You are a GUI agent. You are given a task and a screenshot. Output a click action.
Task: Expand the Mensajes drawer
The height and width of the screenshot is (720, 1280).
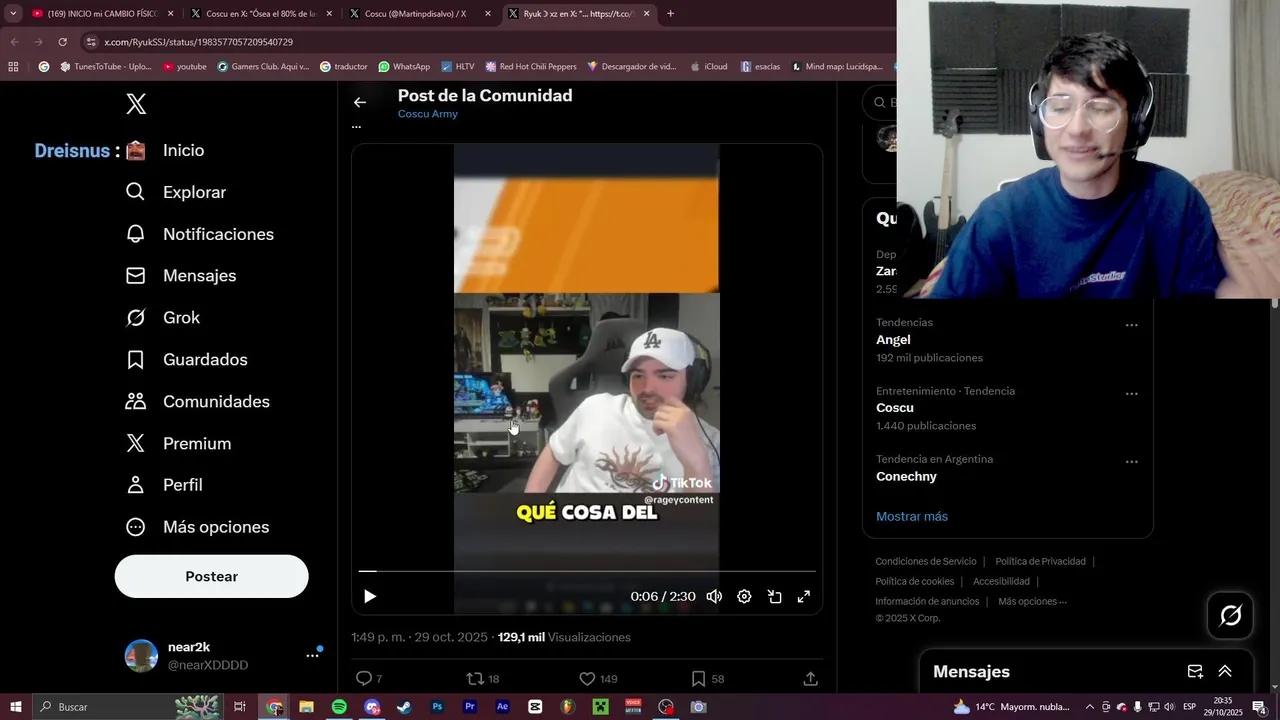pos(1225,672)
